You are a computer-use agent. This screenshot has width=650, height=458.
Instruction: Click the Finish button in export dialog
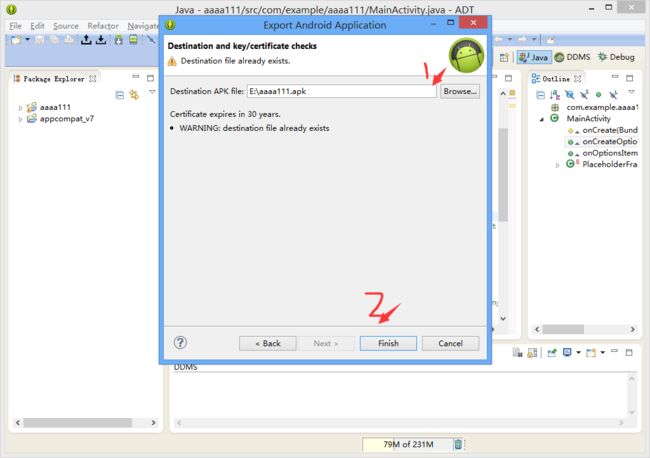coord(388,343)
